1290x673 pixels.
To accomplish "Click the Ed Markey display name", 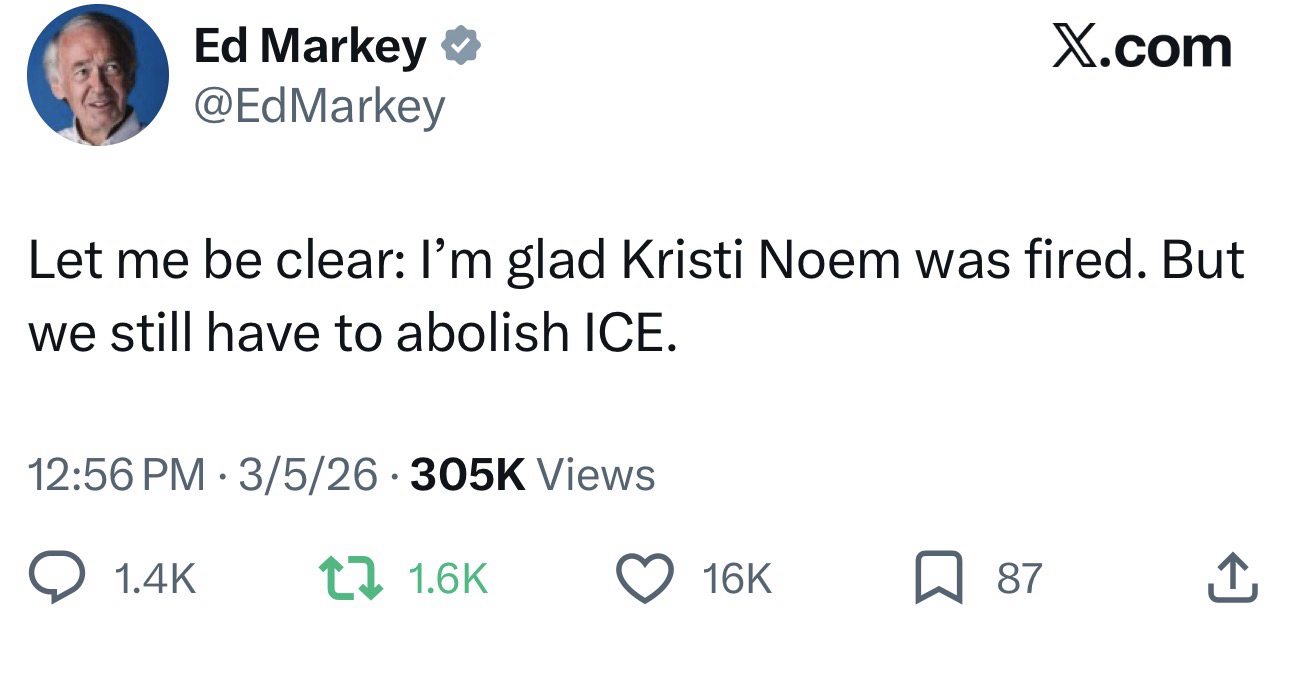I will click(x=309, y=46).
